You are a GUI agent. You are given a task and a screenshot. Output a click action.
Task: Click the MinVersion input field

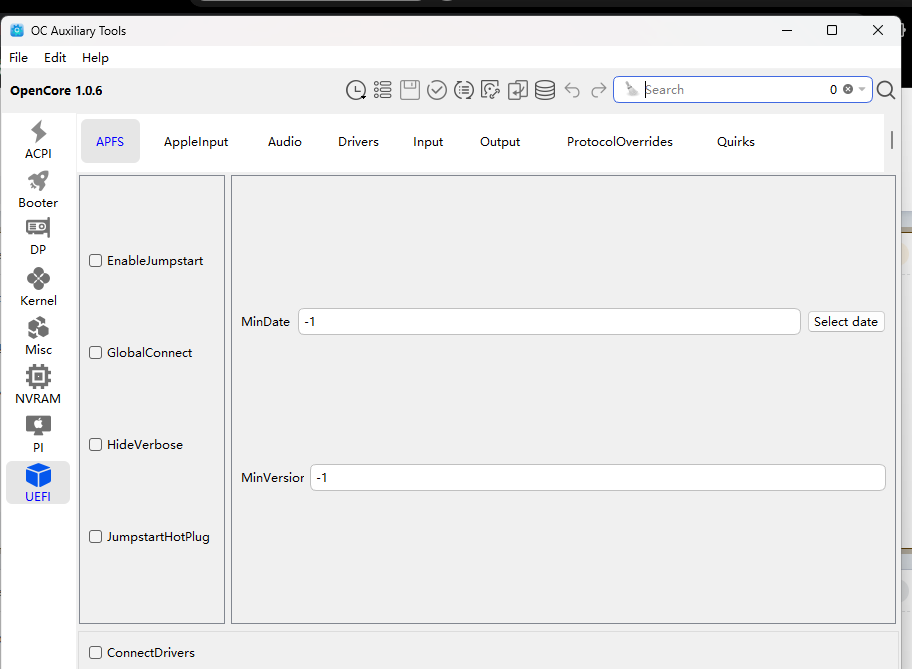point(597,478)
